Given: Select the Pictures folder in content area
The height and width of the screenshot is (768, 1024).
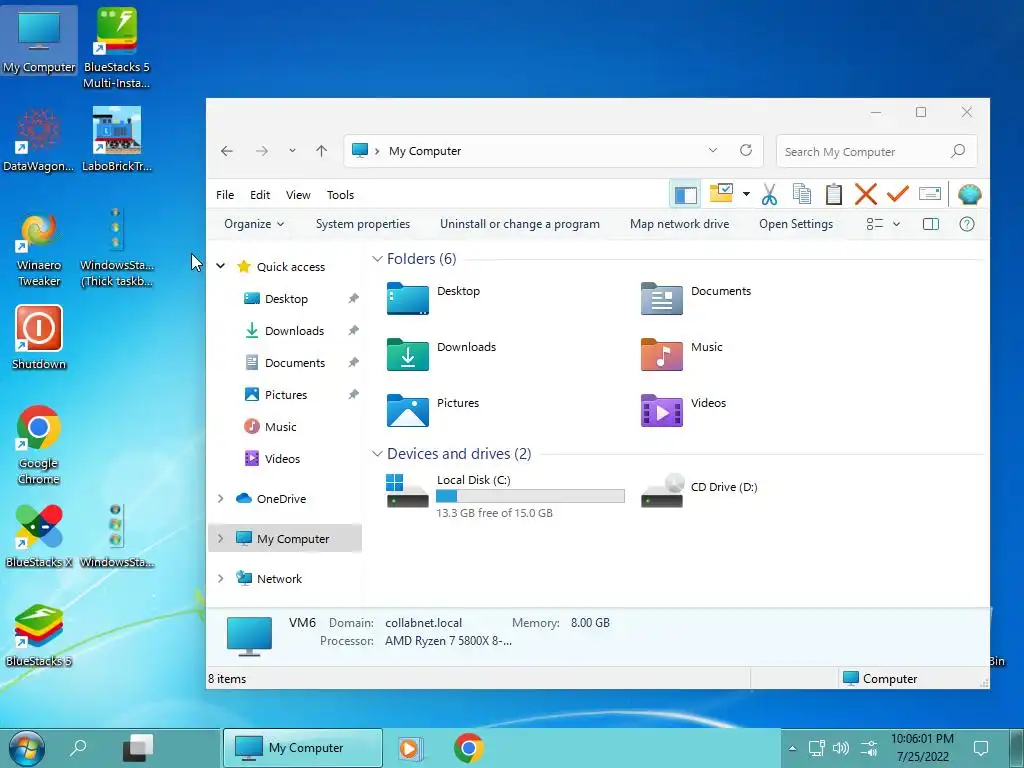Looking at the screenshot, I should coord(433,411).
